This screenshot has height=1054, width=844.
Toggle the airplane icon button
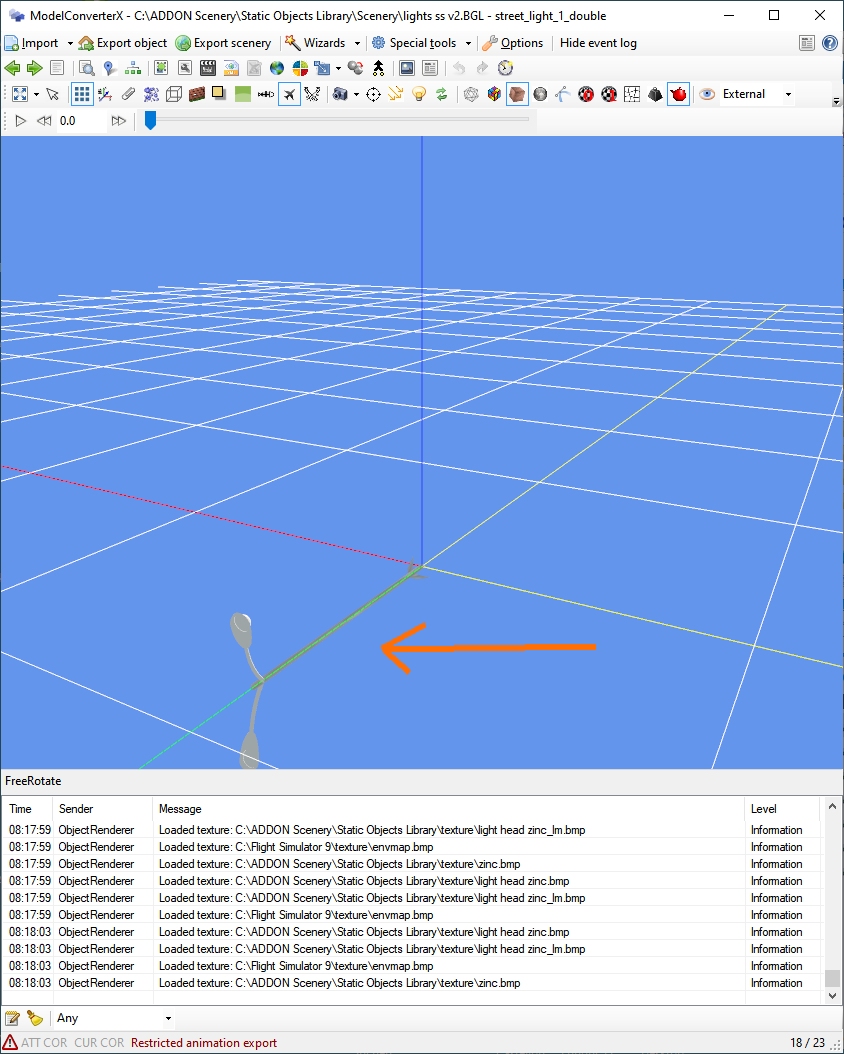[x=289, y=94]
